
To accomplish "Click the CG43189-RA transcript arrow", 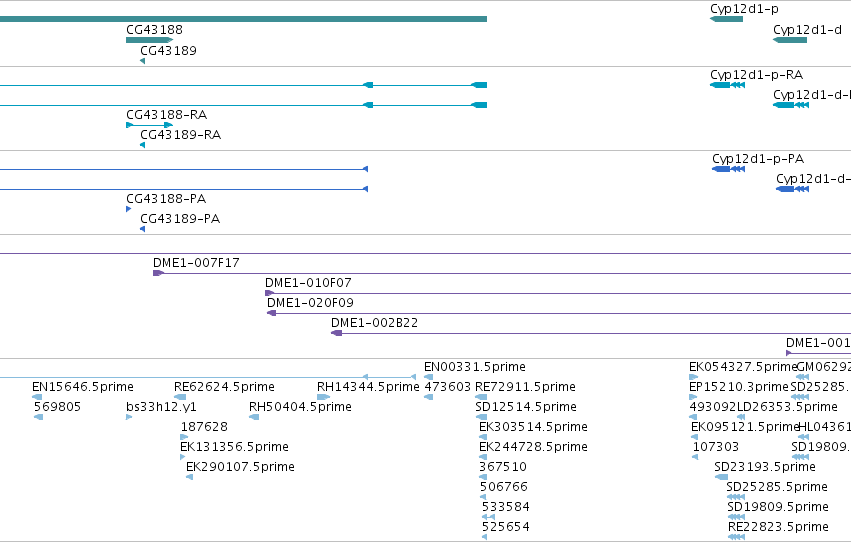I will point(143,145).
